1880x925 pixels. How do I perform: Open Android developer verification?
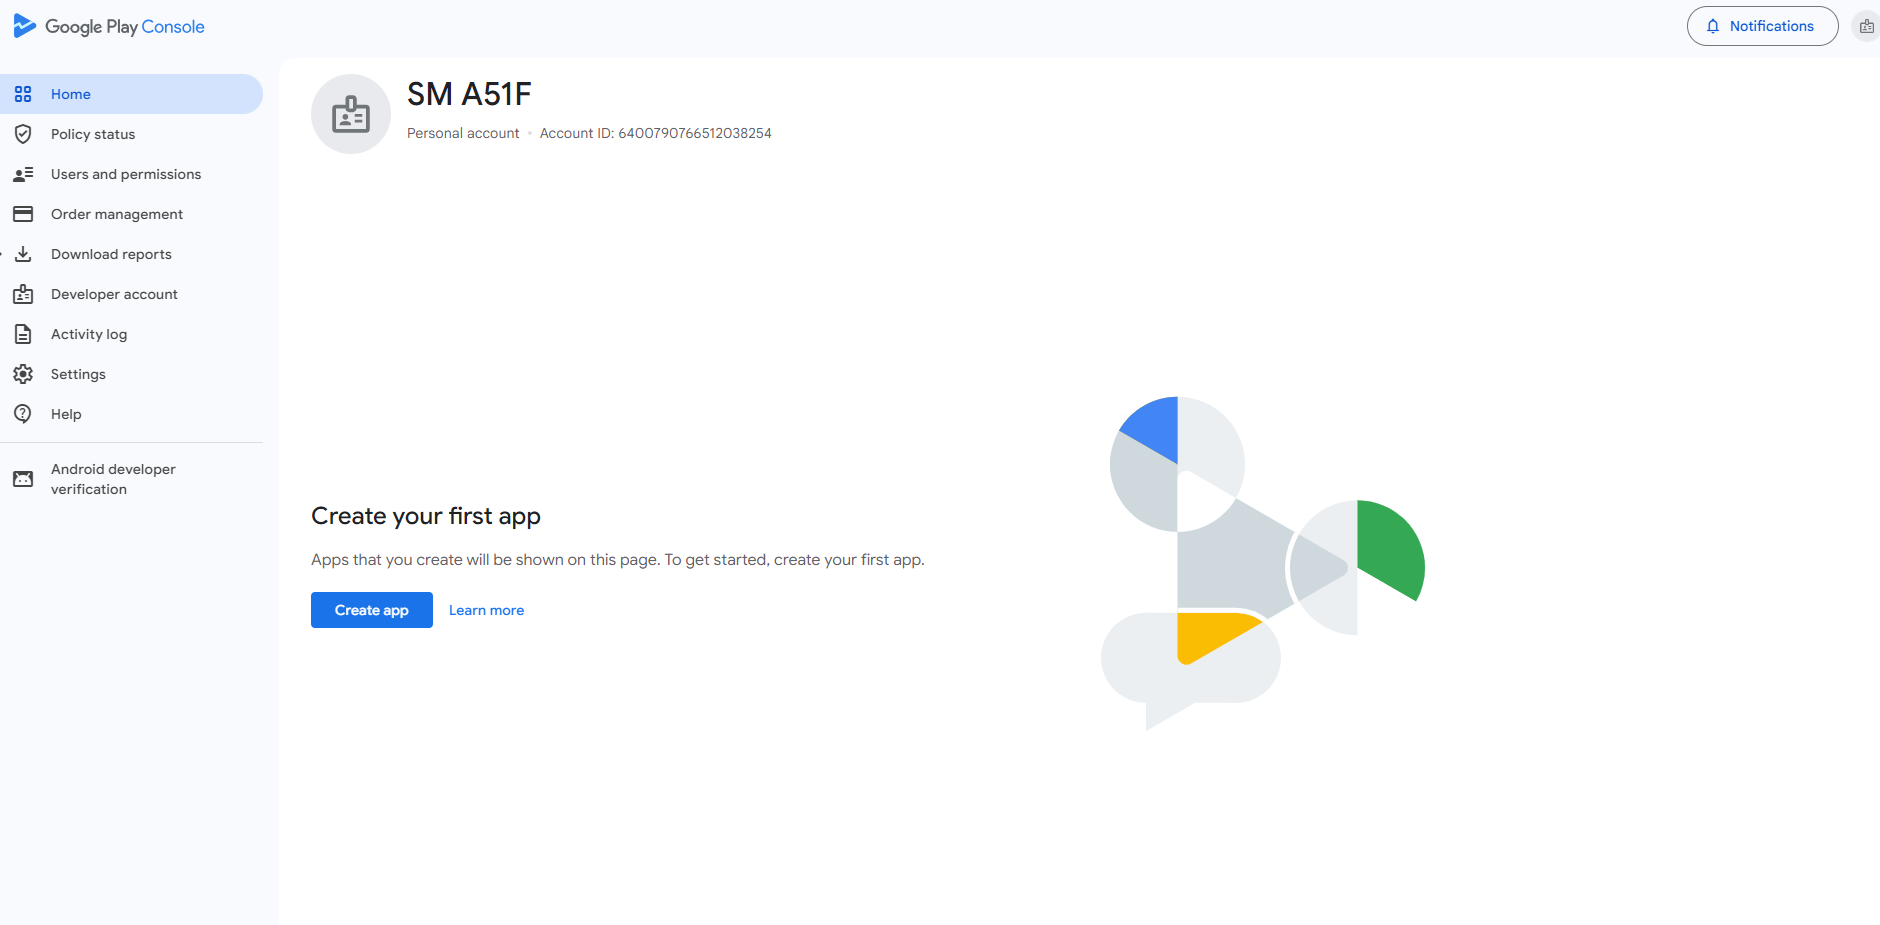(x=131, y=479)
